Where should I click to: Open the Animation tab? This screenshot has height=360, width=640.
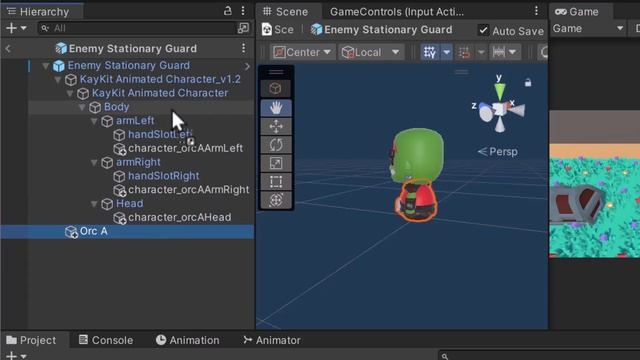click(x=188, y=340)
